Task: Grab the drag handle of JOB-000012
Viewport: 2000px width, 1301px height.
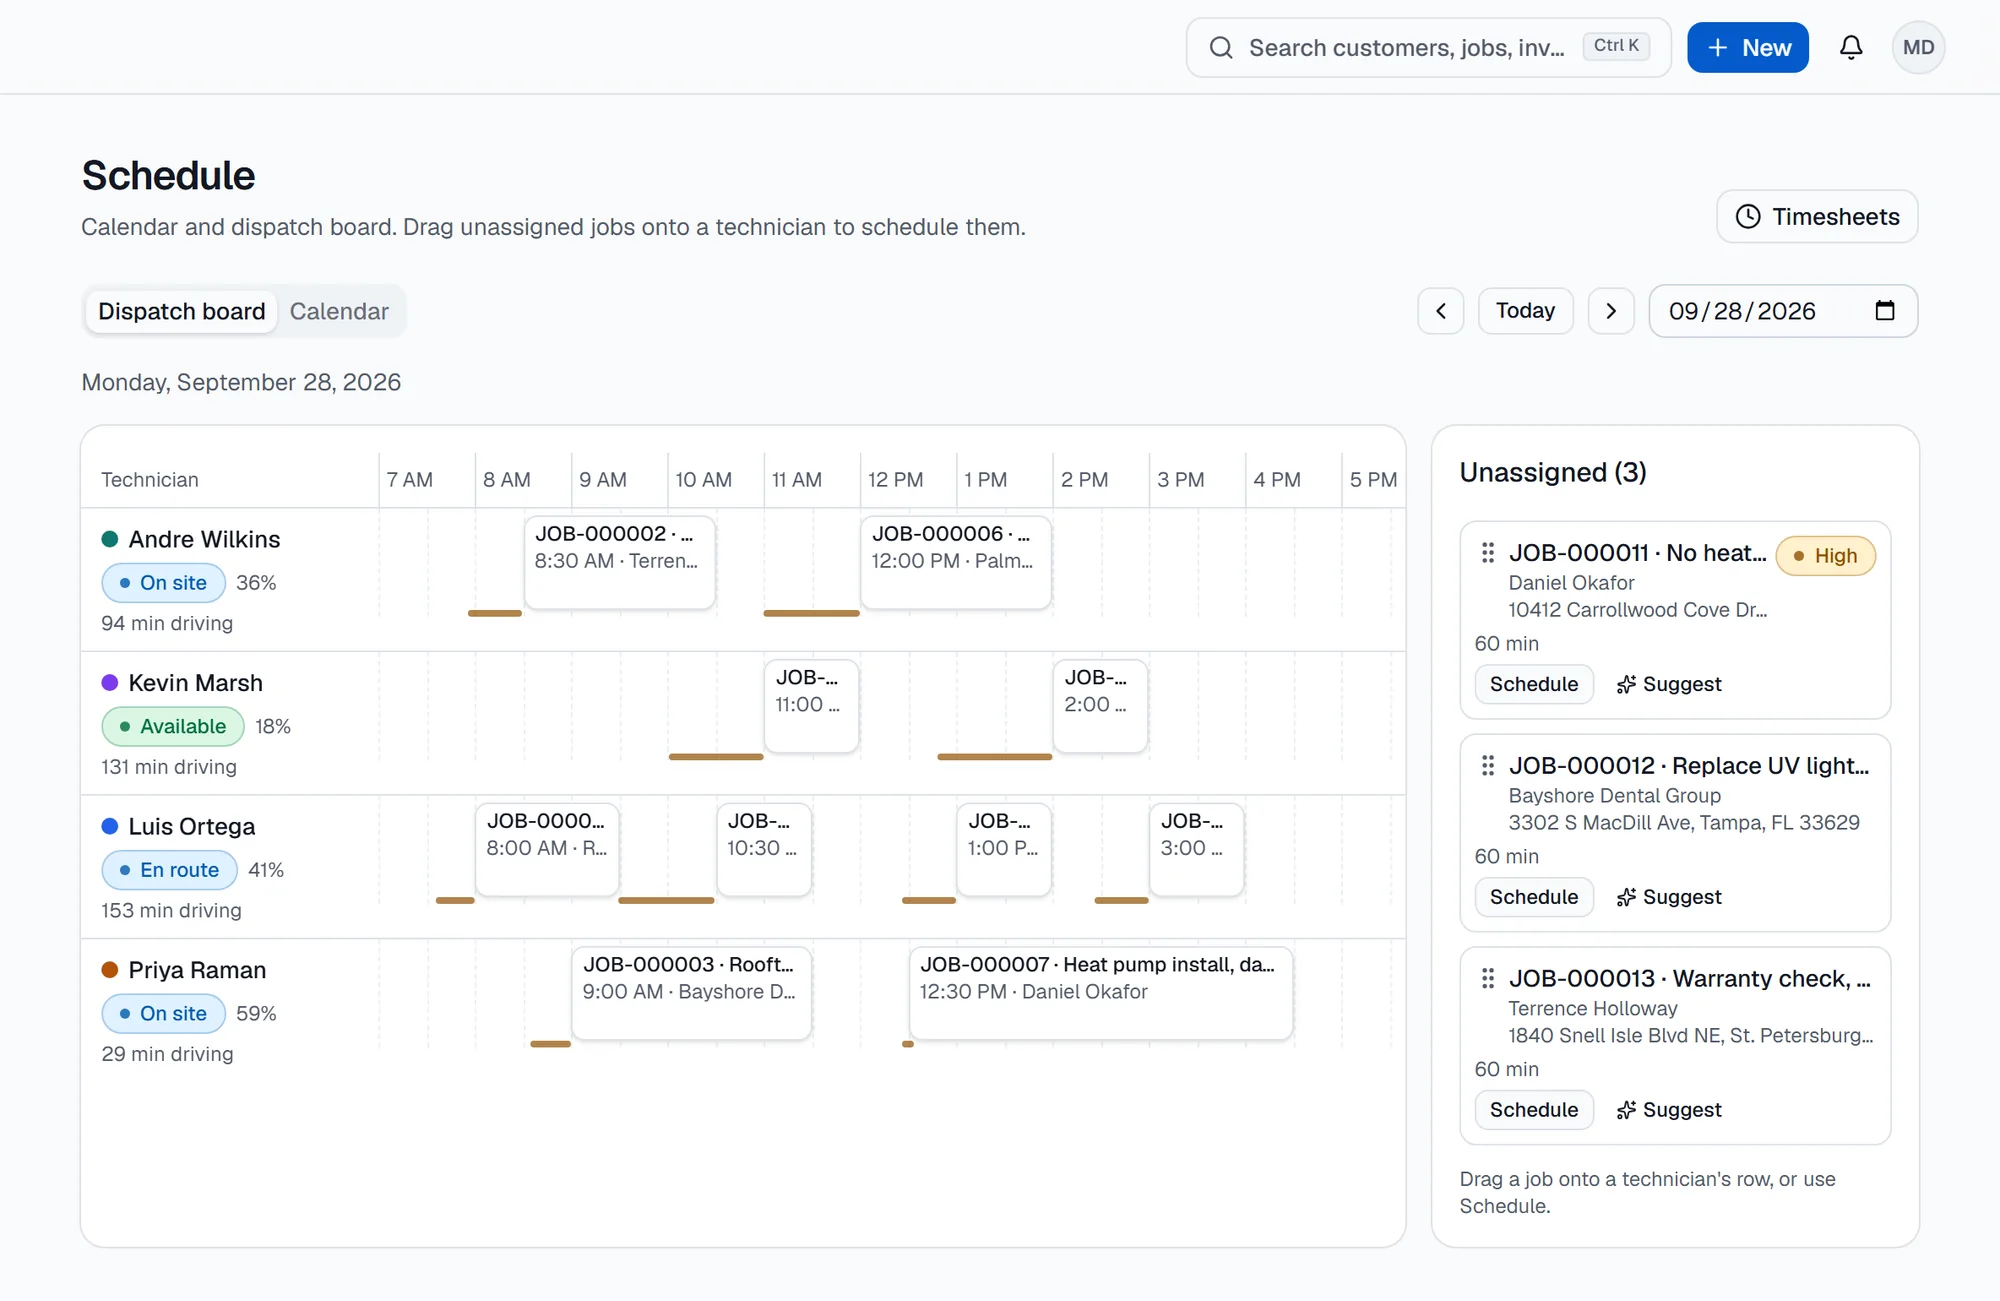Action: (1488, 766)
